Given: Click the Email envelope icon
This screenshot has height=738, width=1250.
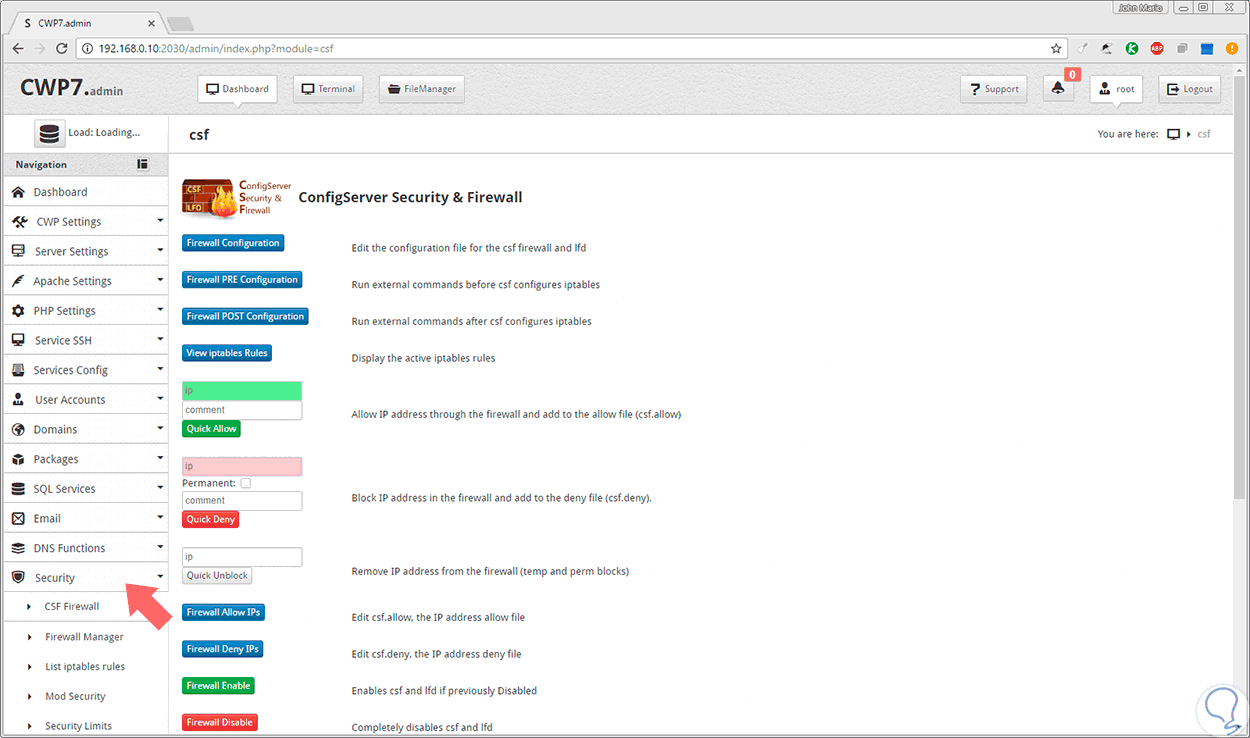Looking at the screenshot, I should pos(18,518).
